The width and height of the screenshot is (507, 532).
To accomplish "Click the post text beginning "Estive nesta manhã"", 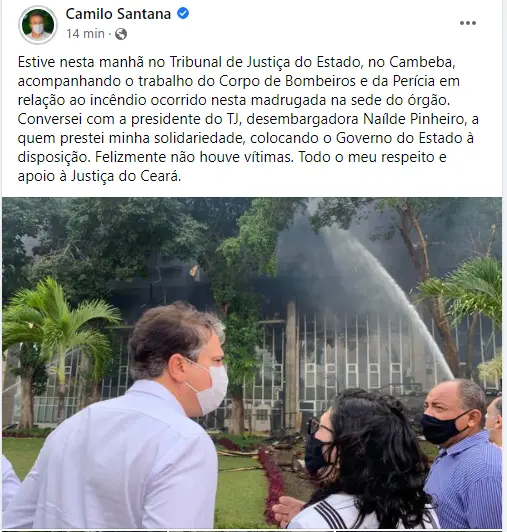I will tap(248, 119).
